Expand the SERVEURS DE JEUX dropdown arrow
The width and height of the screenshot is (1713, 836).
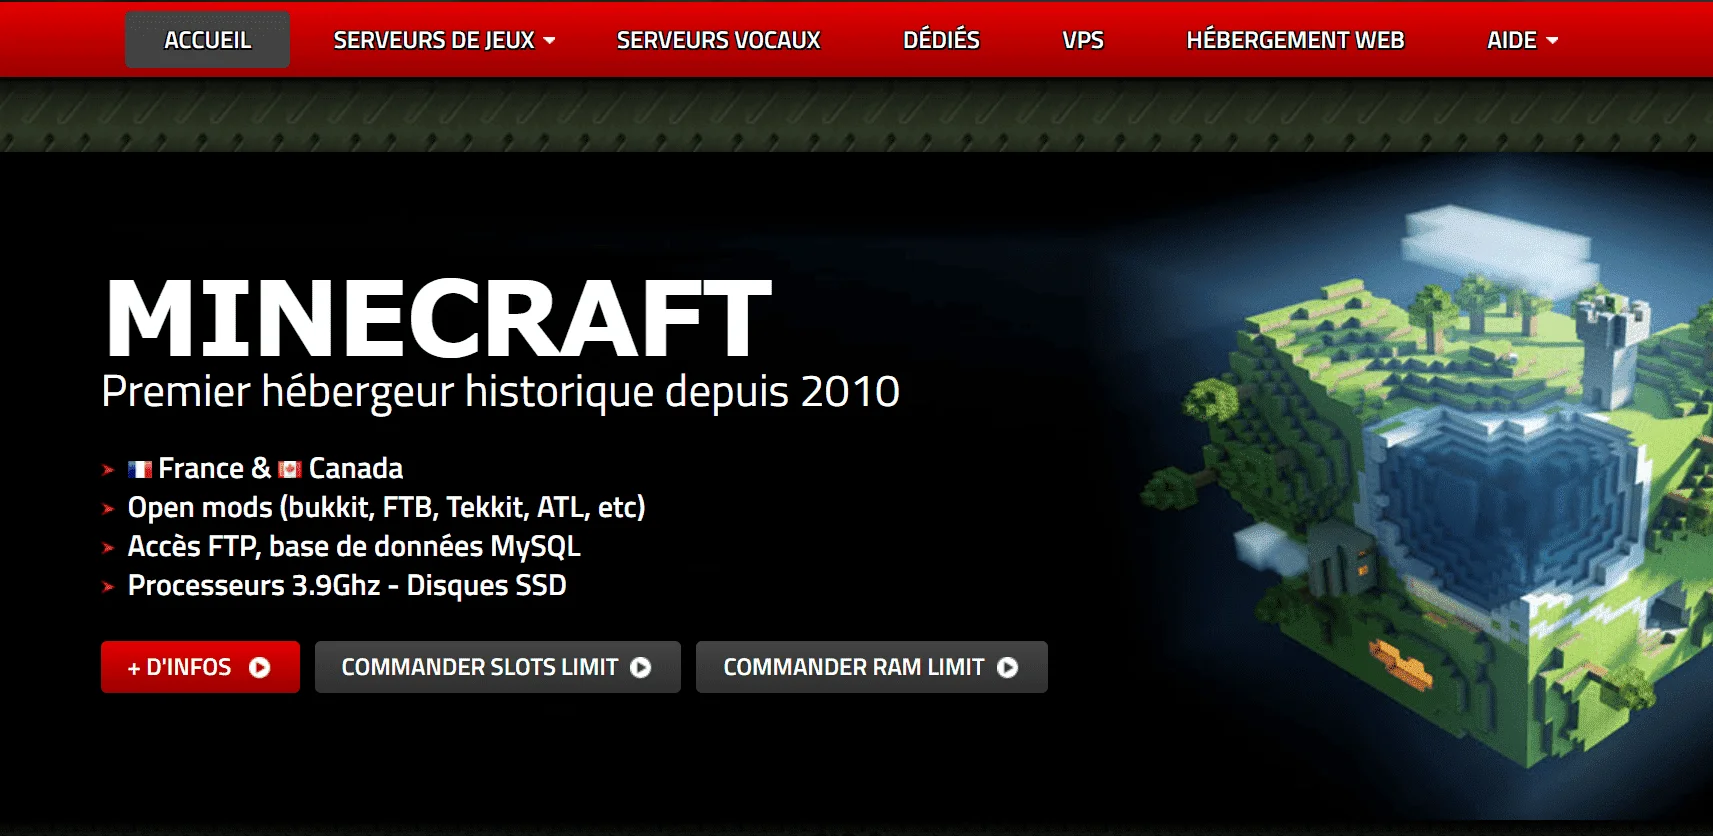(x=549, y=41)
